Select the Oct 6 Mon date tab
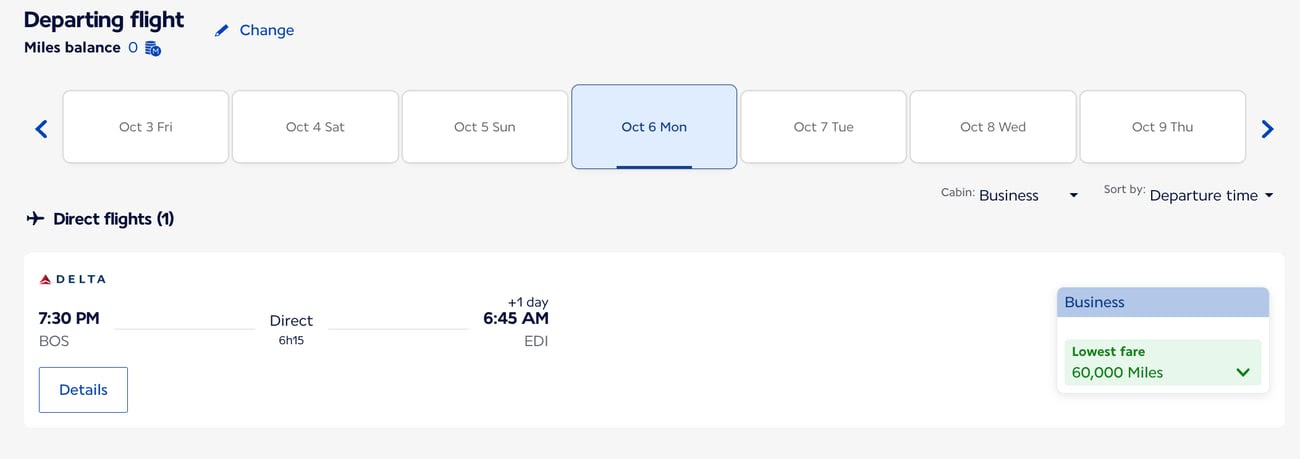Viewport: 1300px width, 459px height. tap(654, 127)
